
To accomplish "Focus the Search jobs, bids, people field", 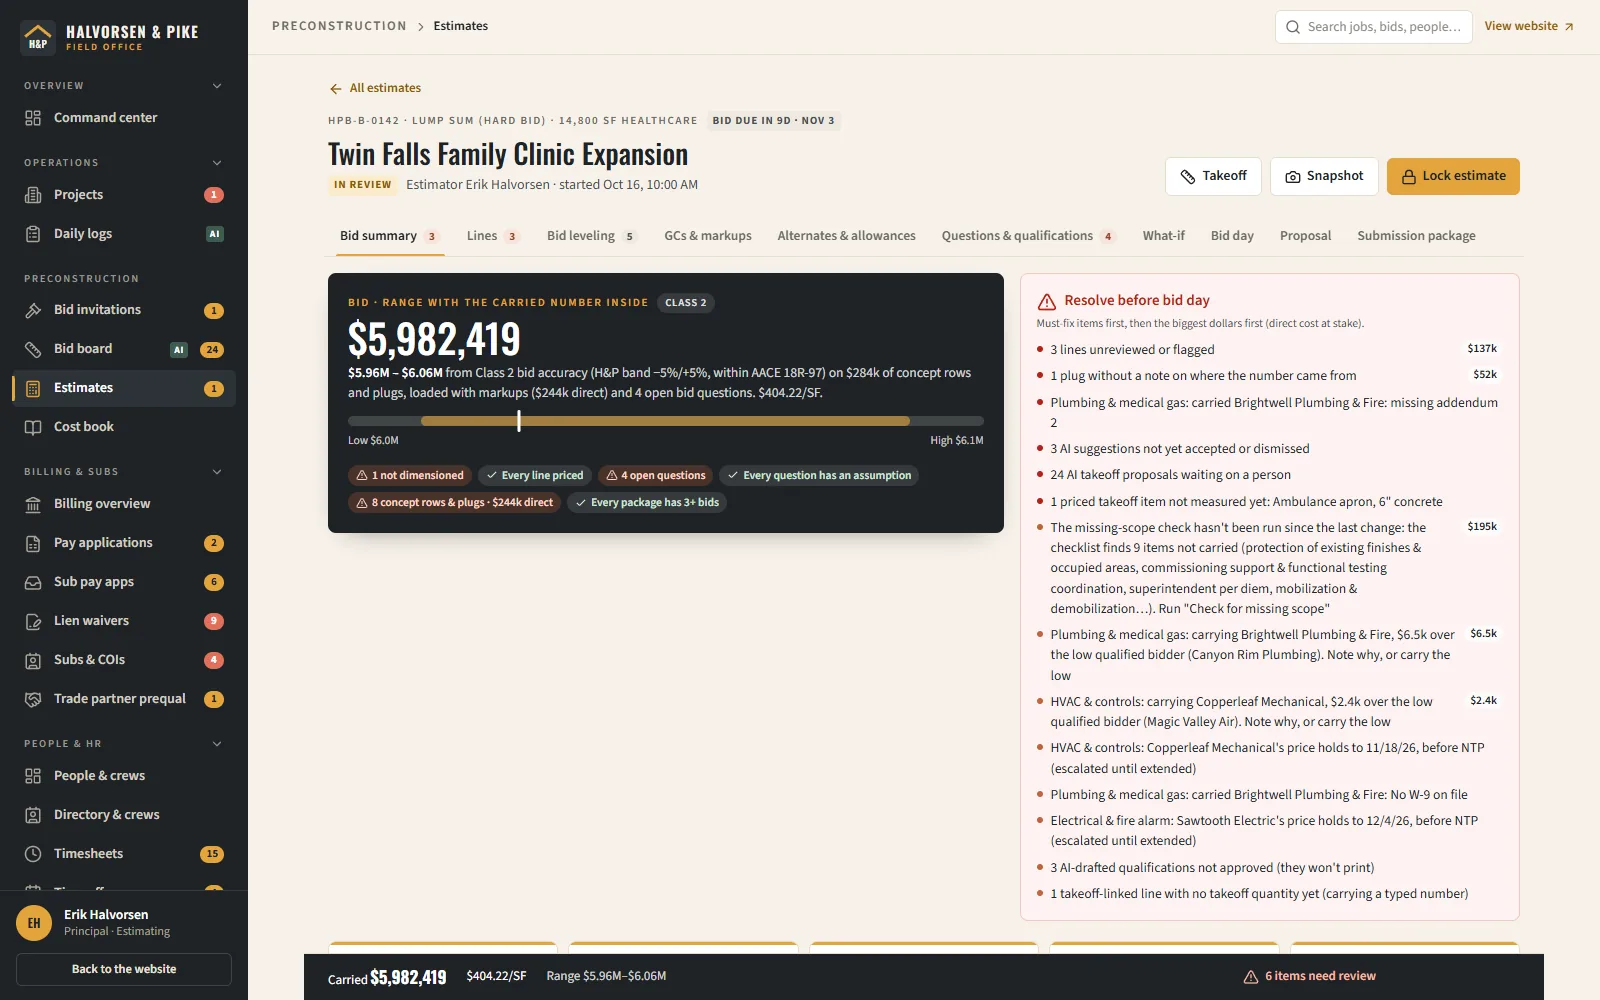I will 1374,27.
